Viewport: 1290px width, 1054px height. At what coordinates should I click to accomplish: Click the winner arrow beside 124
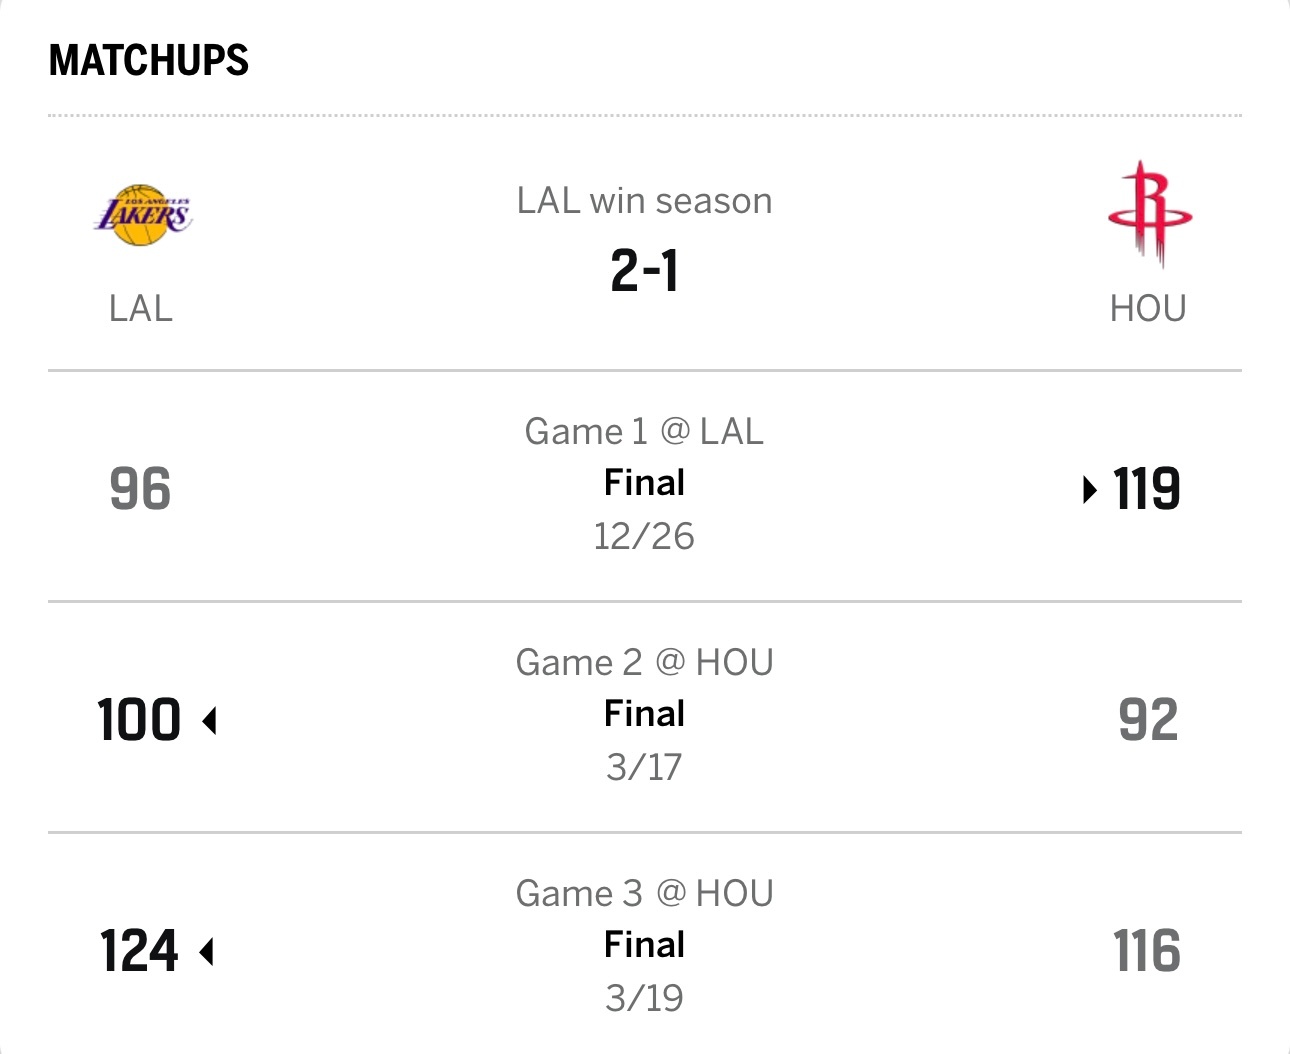point(207,952)
